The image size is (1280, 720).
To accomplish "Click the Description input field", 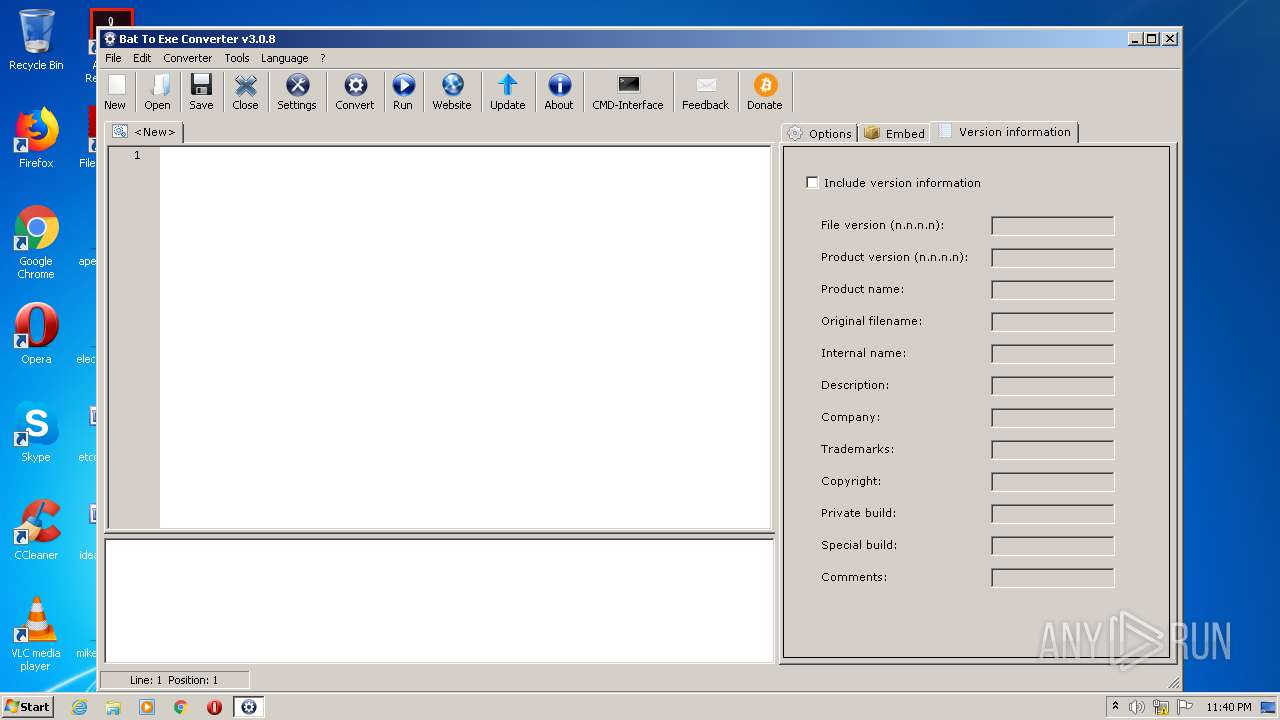I will tap(1053, 386).
